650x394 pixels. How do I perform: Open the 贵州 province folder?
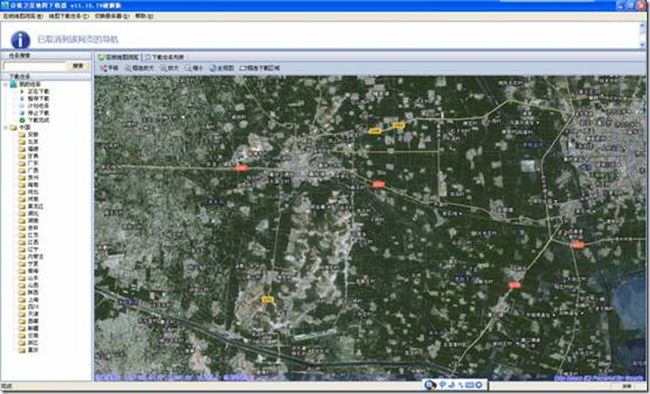29,178
